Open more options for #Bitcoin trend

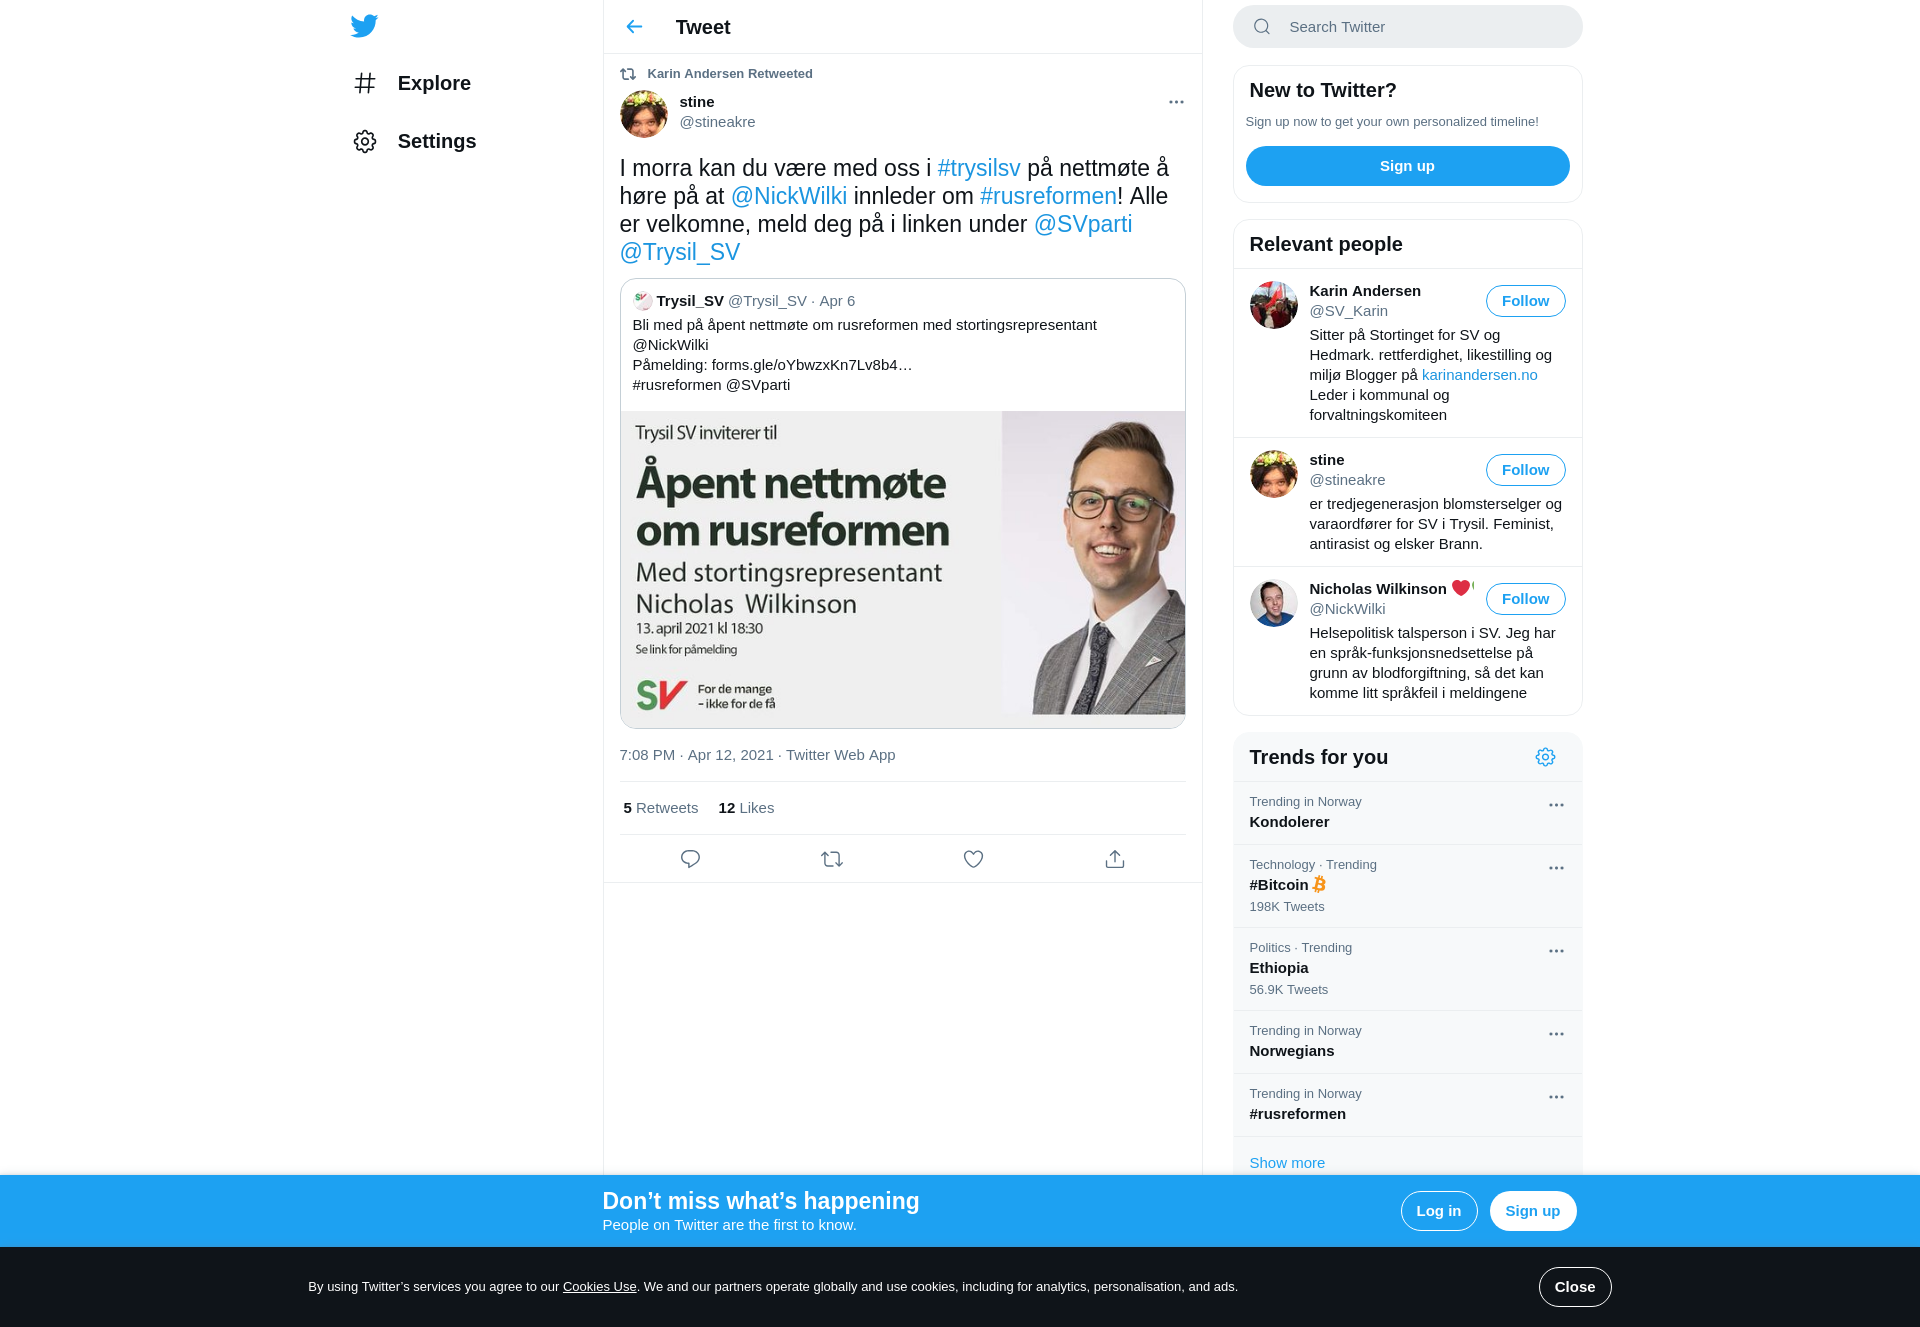click(1556, 868)
